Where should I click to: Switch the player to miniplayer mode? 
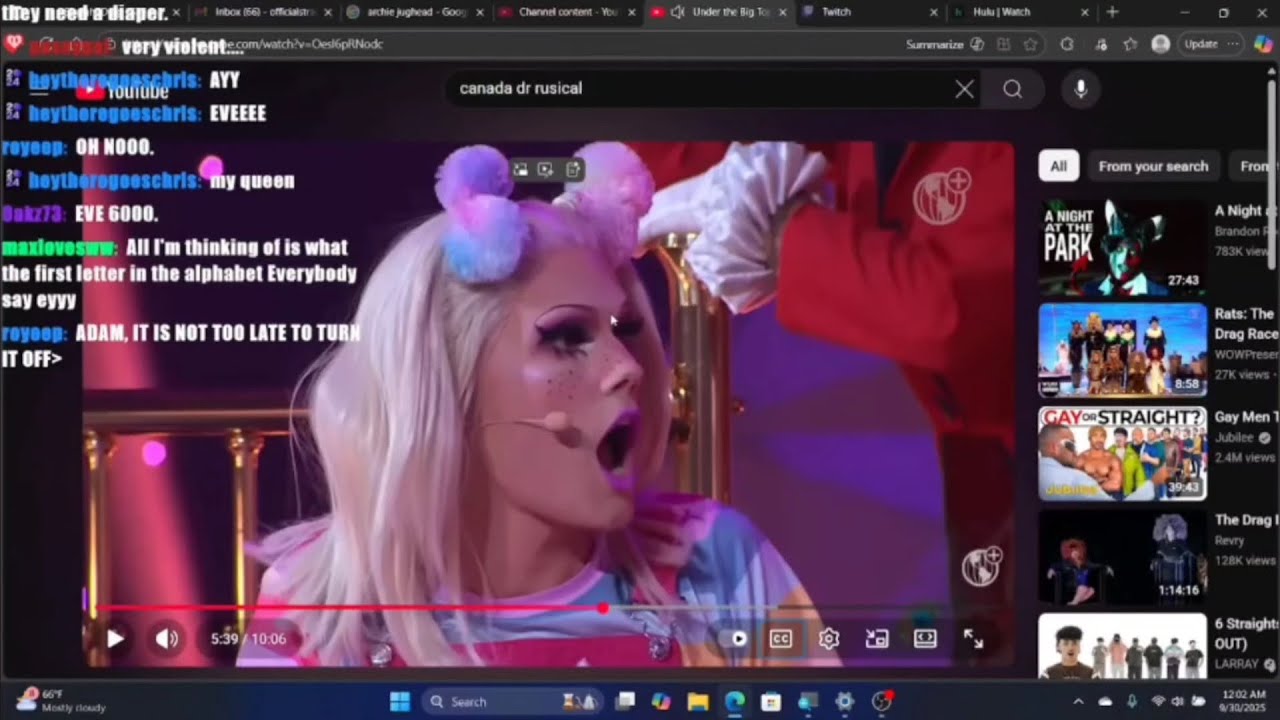pyautogui.click(x=877, y=639)
